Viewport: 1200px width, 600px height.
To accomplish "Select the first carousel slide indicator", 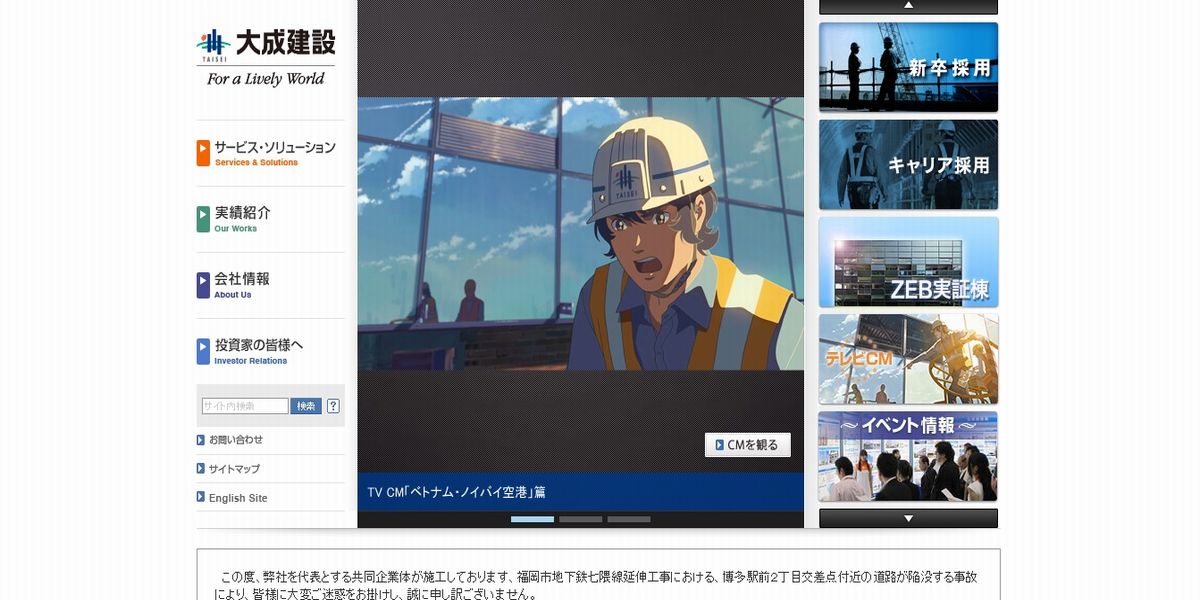I will [532, 519].
